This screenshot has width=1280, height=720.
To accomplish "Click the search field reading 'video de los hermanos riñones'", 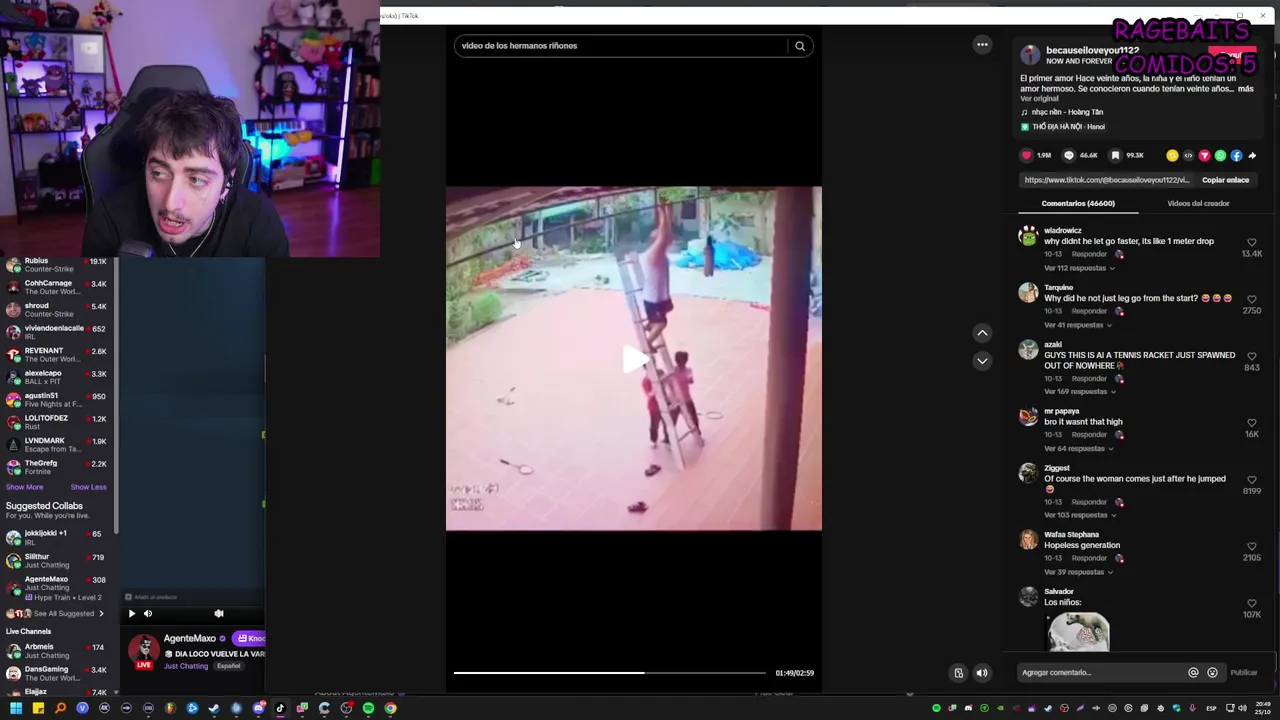I will coord(621,46).
